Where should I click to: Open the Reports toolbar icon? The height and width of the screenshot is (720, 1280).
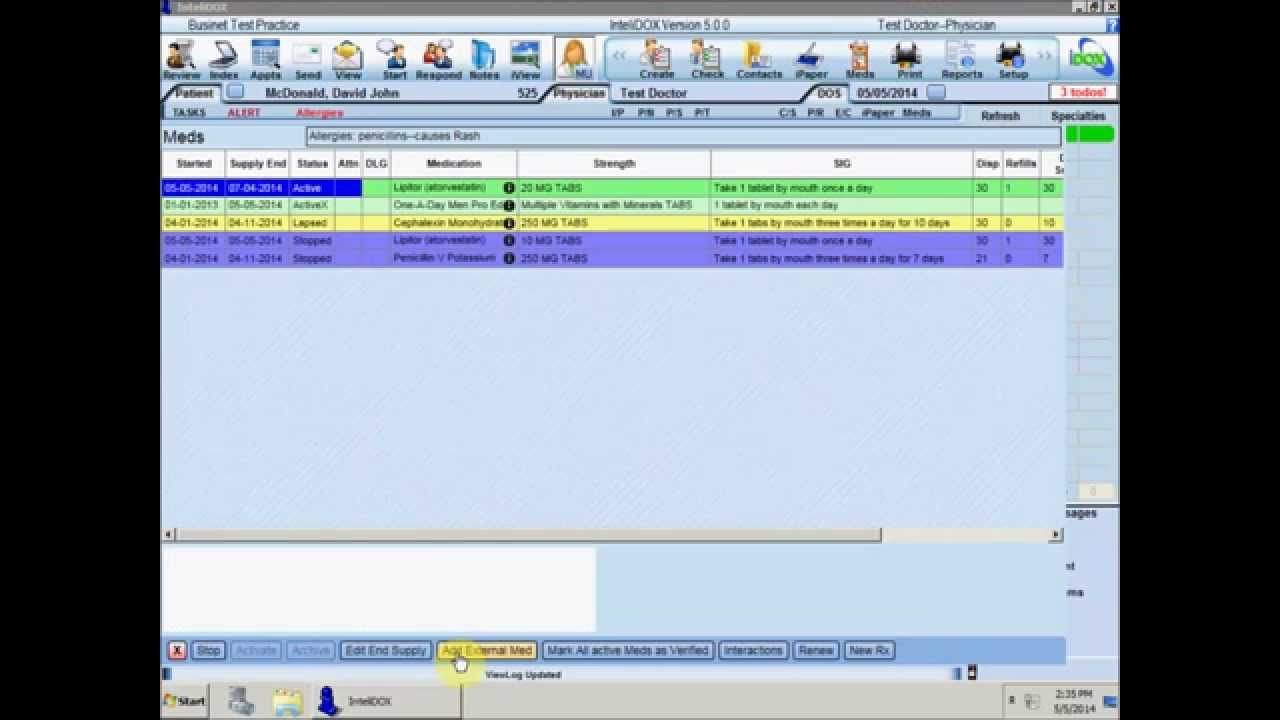point(961,59)
